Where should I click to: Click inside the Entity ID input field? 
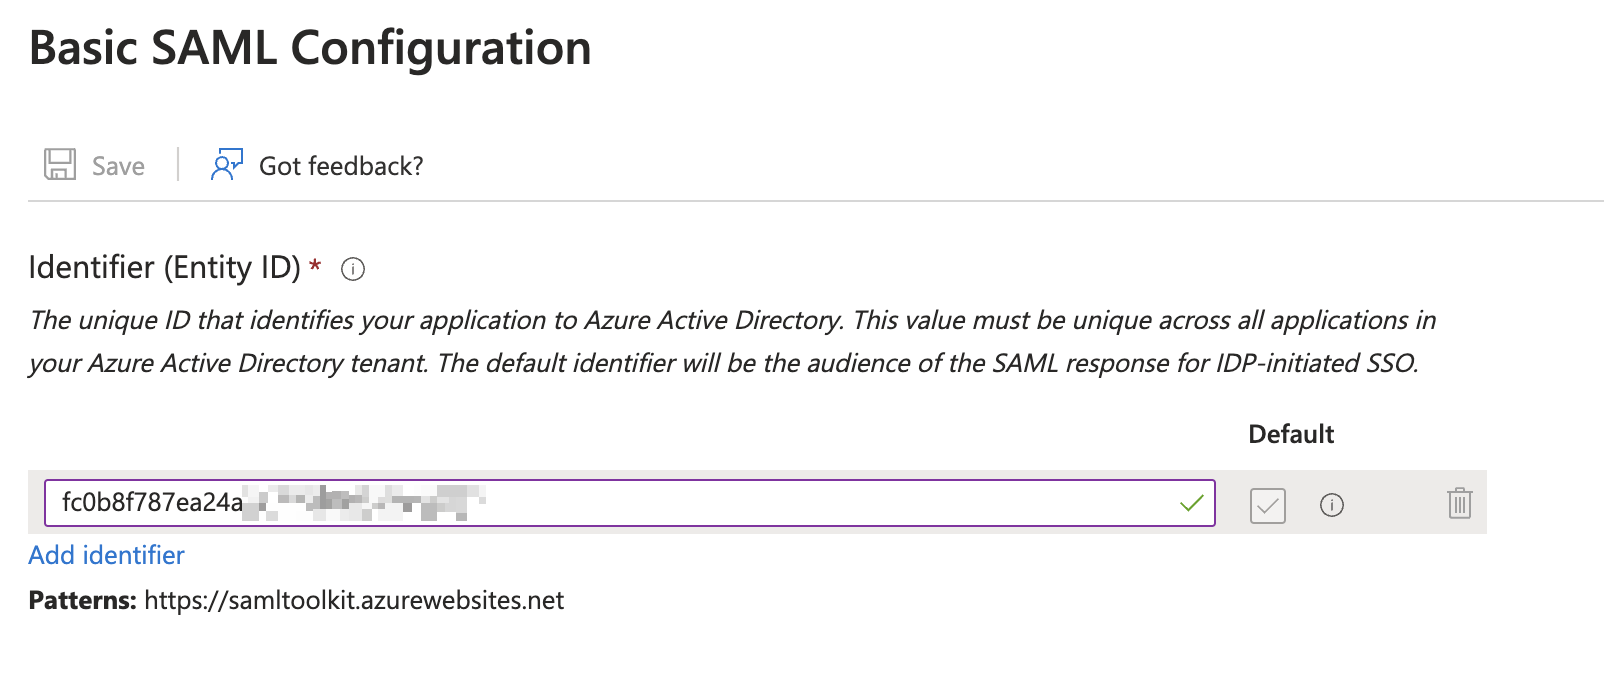600,503
